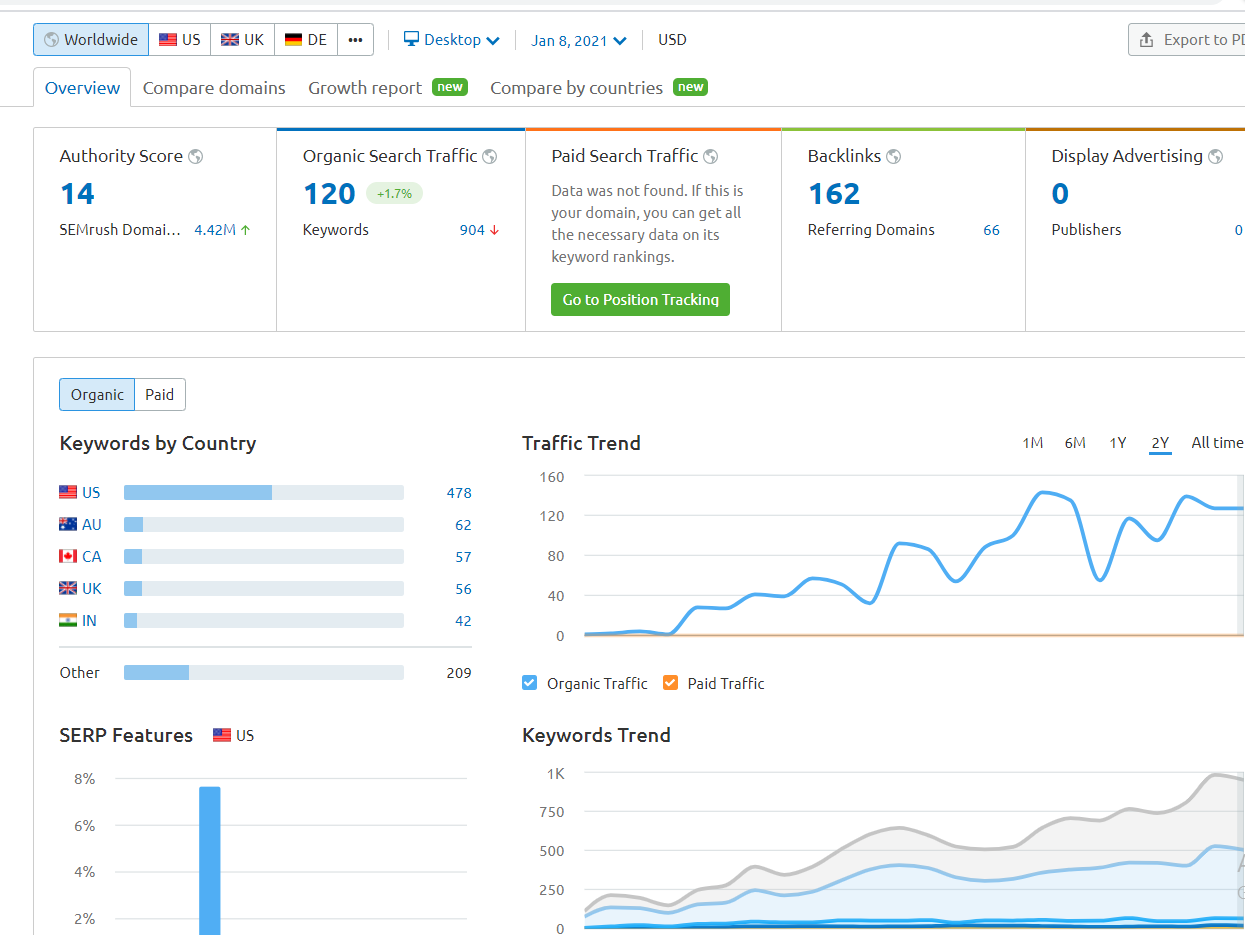Click the CA country link
The image size is (1245, 935).
92,557
